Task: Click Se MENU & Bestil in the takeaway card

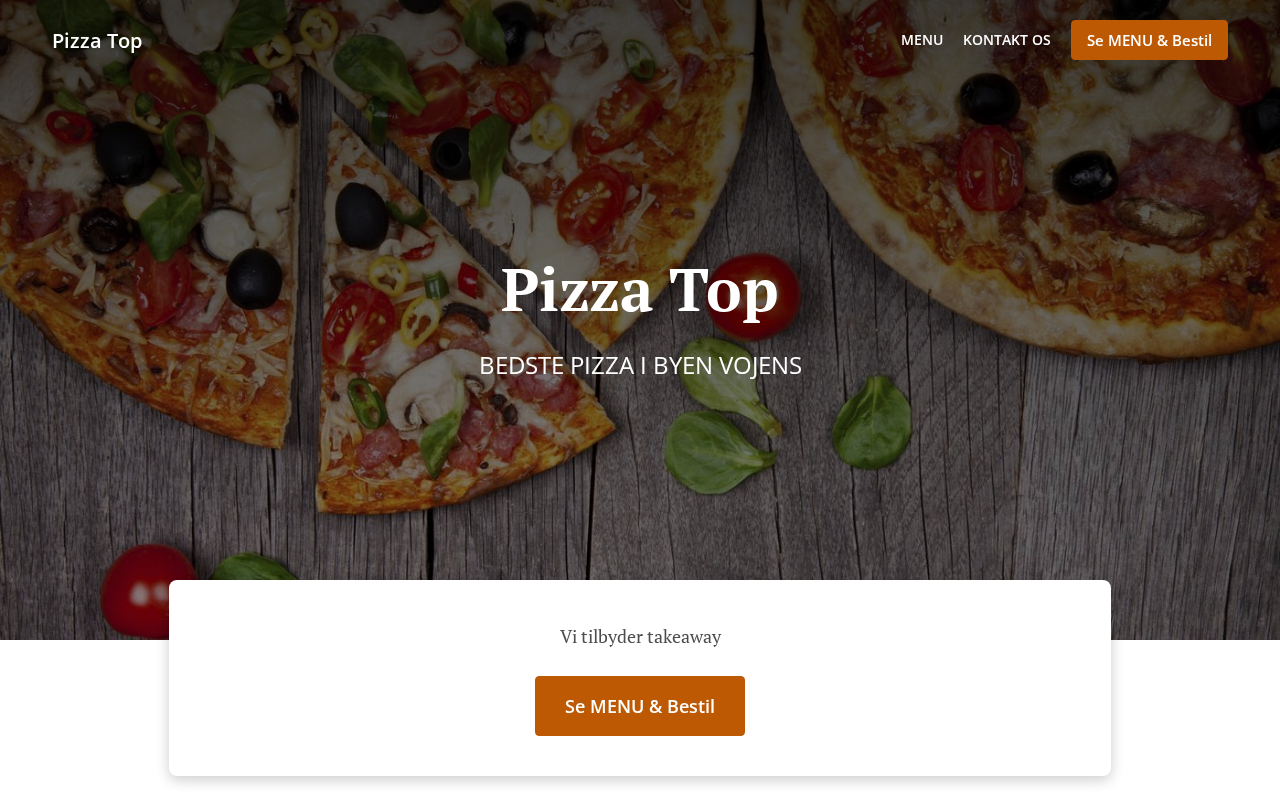Action: [x=640, y=706]
